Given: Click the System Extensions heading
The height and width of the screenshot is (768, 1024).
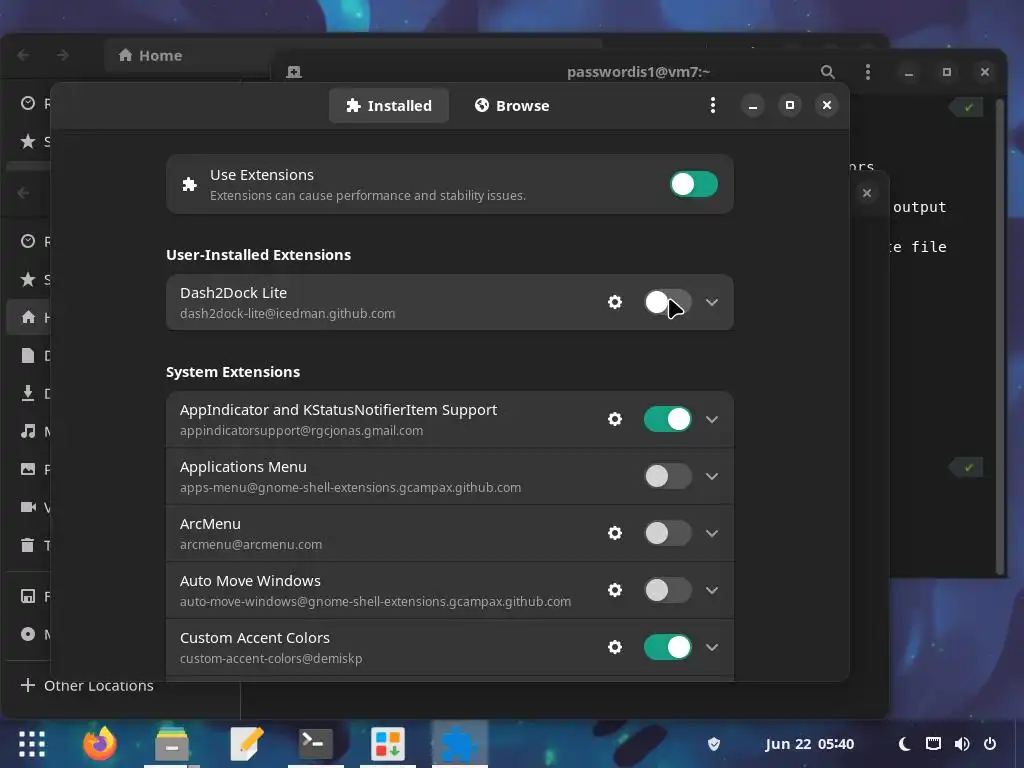Looking at the screenshot, I should coord(233,372).
